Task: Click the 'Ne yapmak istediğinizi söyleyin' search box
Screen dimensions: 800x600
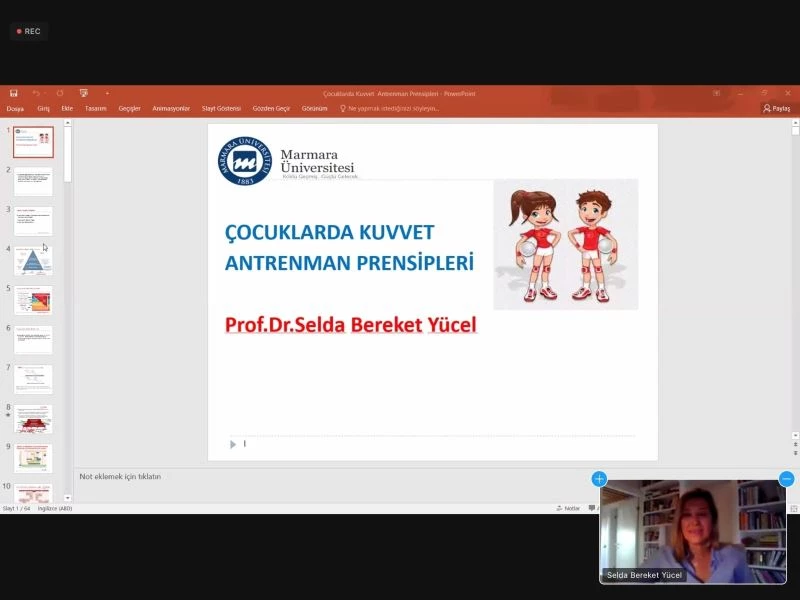Action: [392, 108]
